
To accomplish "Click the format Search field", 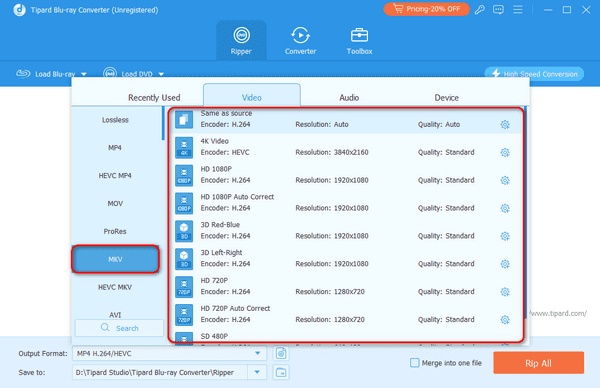I will (x=119, y=328).
